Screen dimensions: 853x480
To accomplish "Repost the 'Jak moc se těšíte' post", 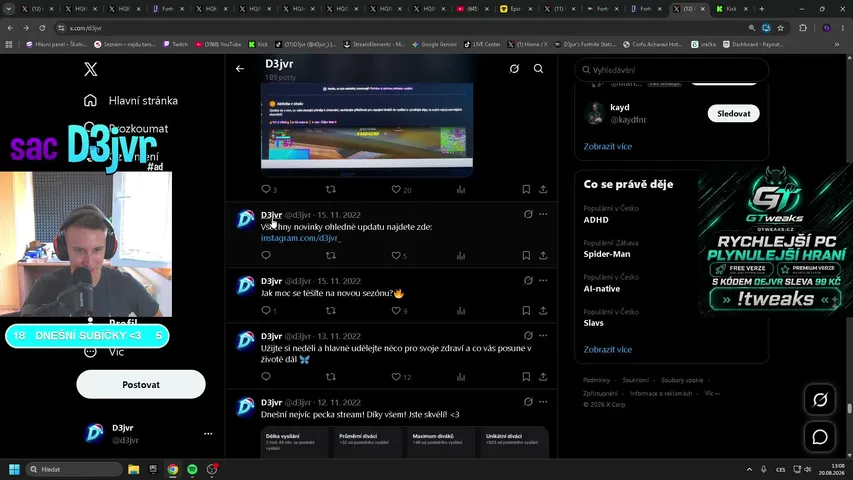I will (x=331, y=310).
